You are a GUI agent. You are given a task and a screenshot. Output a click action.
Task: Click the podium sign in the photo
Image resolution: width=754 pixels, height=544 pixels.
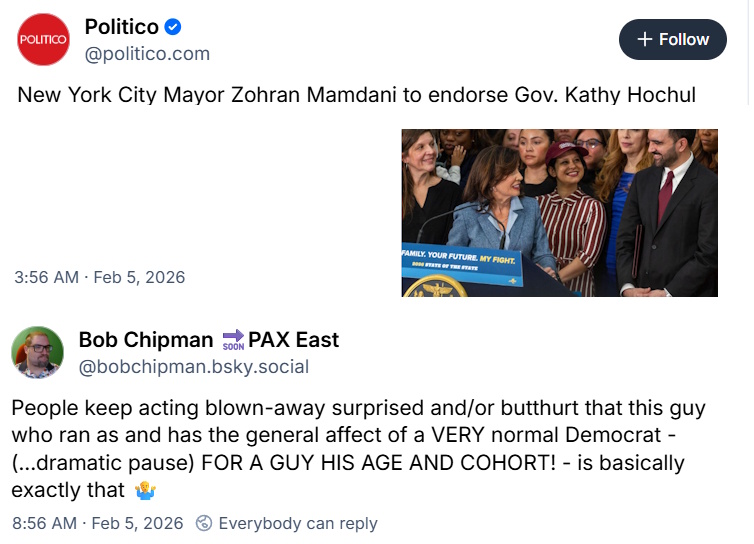(462, 266)
